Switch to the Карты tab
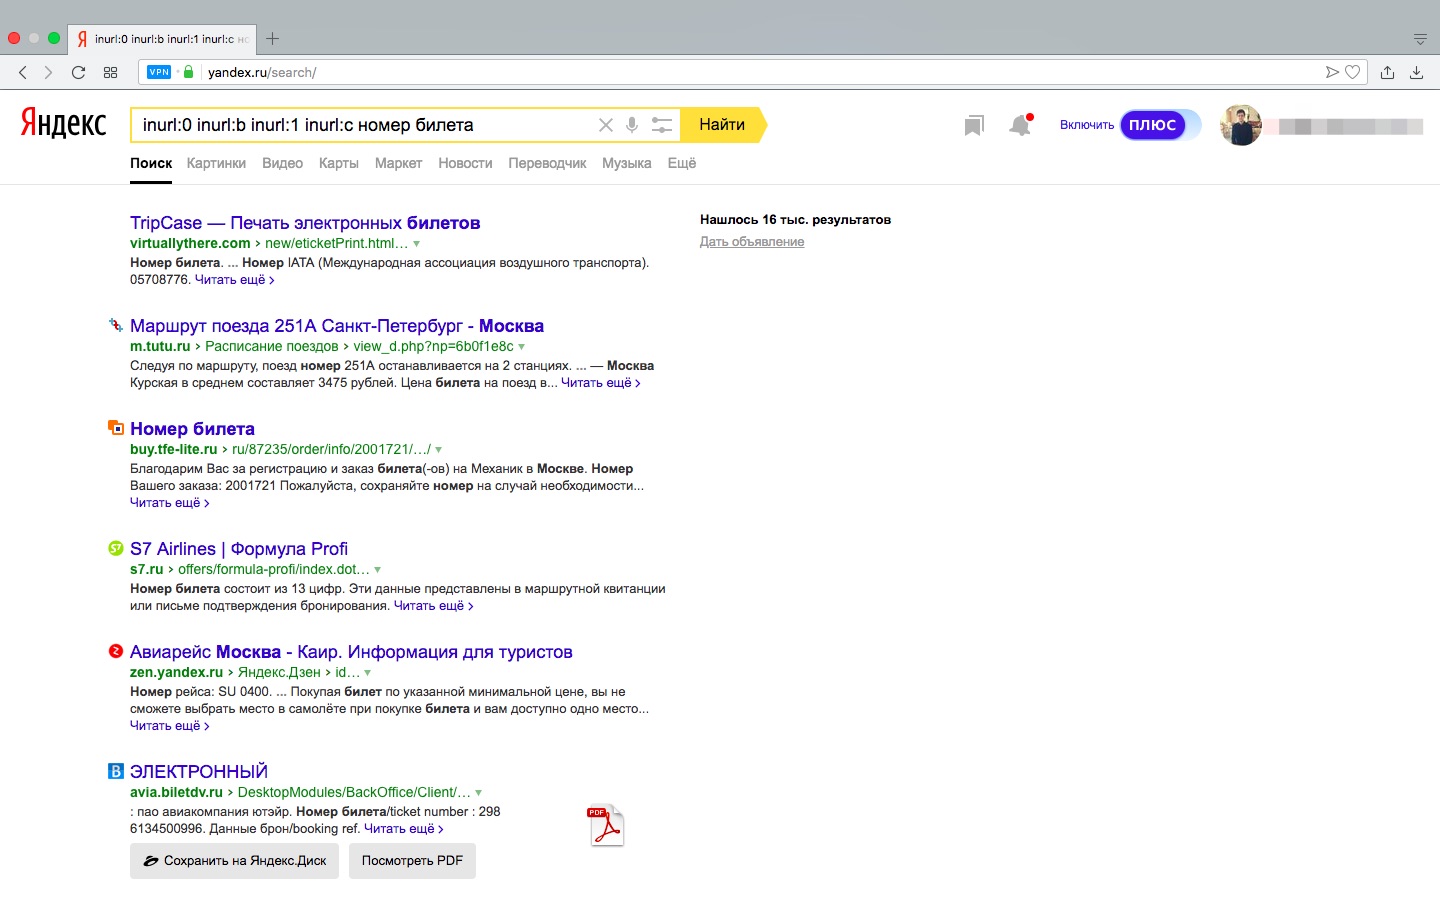The height and width of the screenshot is (900, 1440). 339,163
